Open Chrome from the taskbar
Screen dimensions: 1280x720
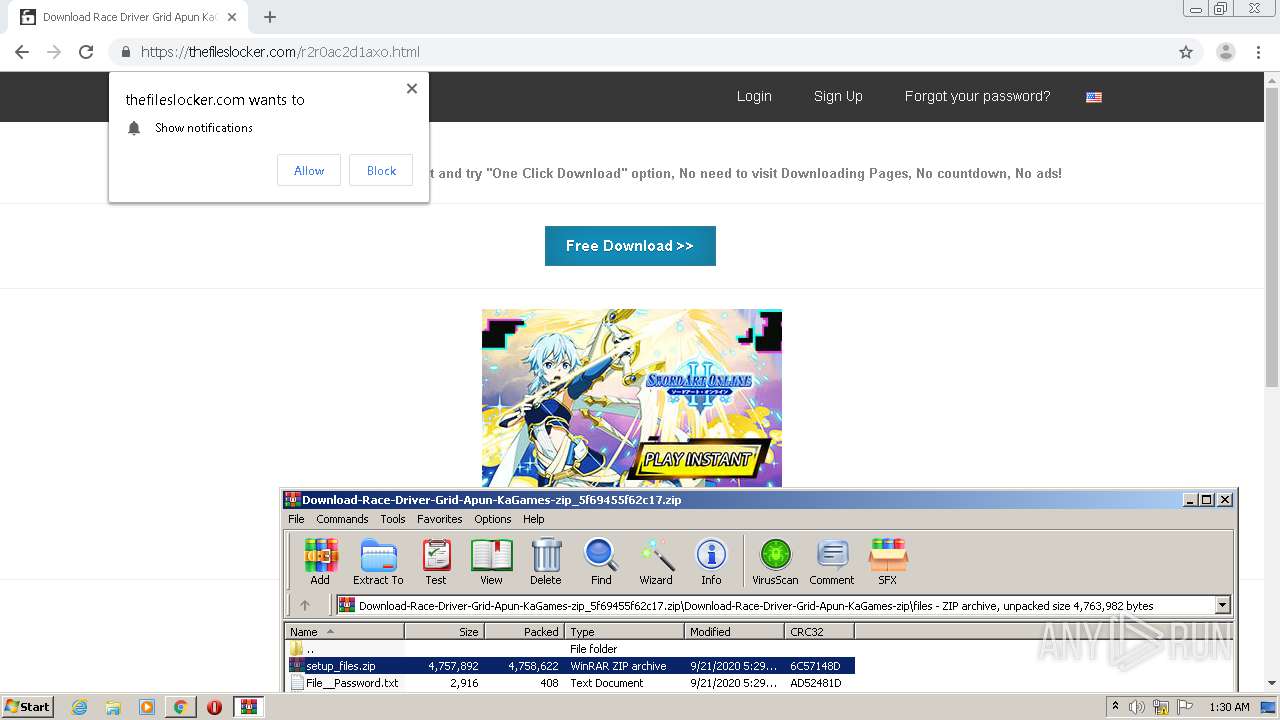point(181,707)
